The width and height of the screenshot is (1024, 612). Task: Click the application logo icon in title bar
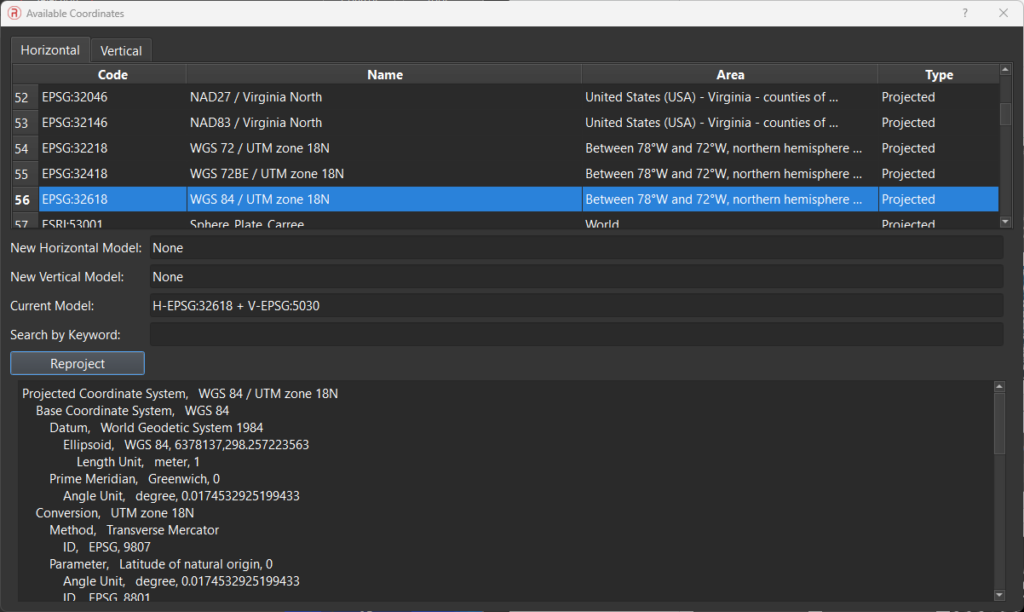14,13
